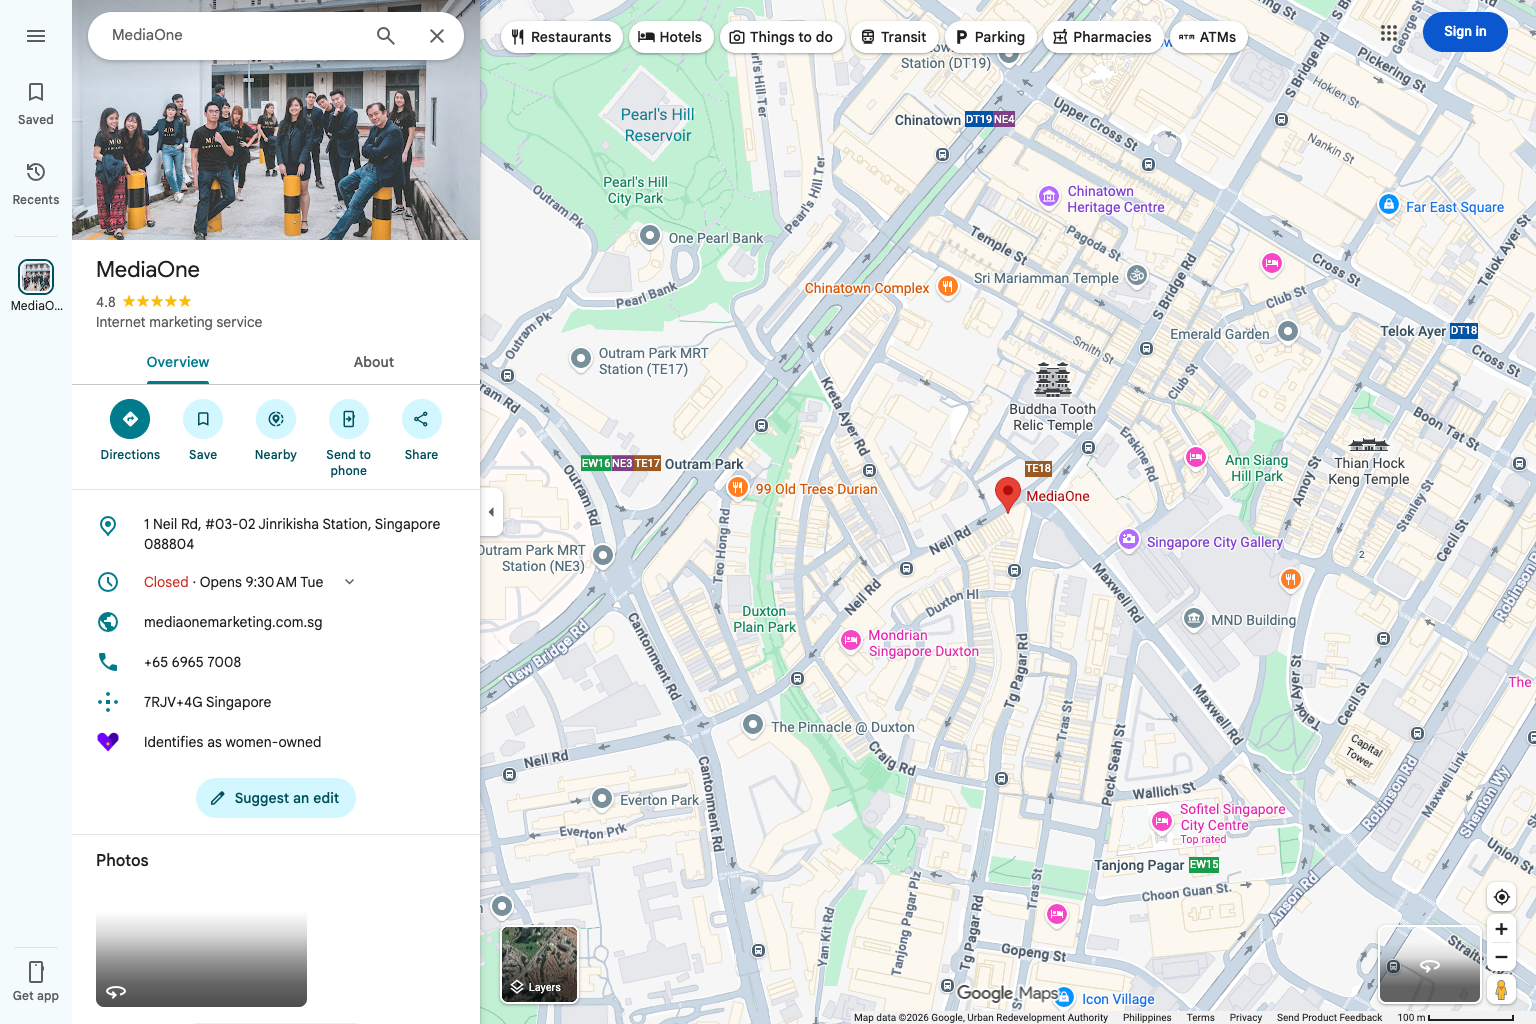This screenshot has height=1024, width=1536.
Task: Open the Saved places panel
Action: point(36,104)
